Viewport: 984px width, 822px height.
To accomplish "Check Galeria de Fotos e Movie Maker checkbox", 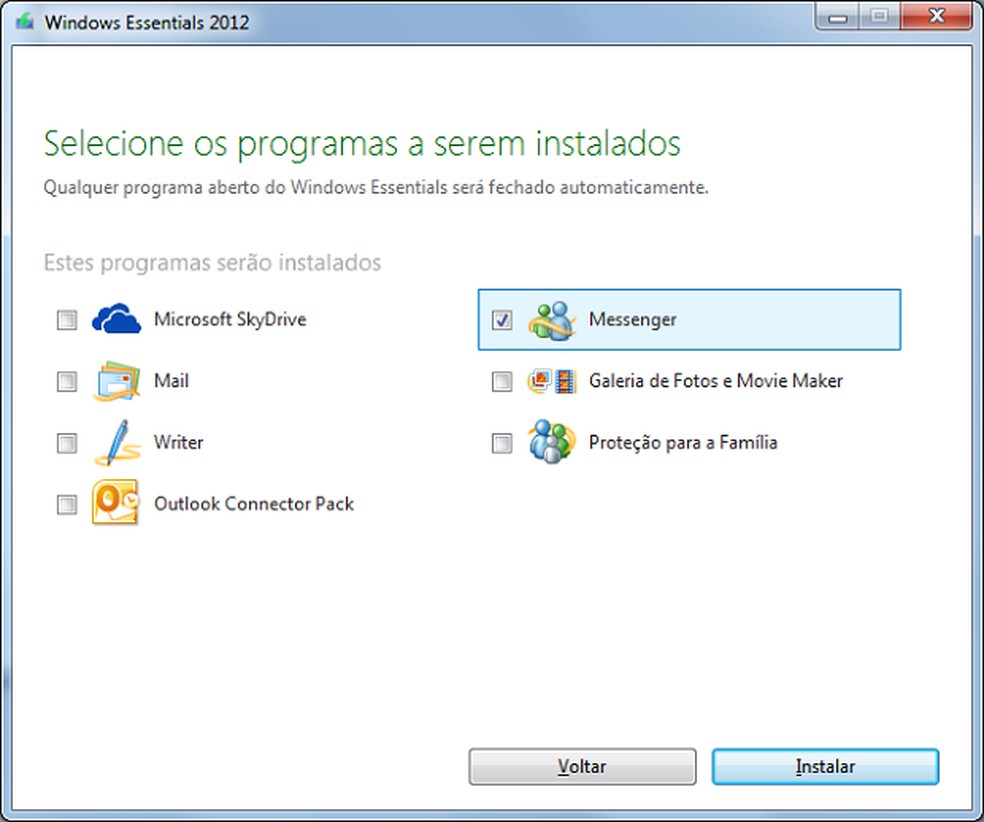I will [x=502, y=381].
